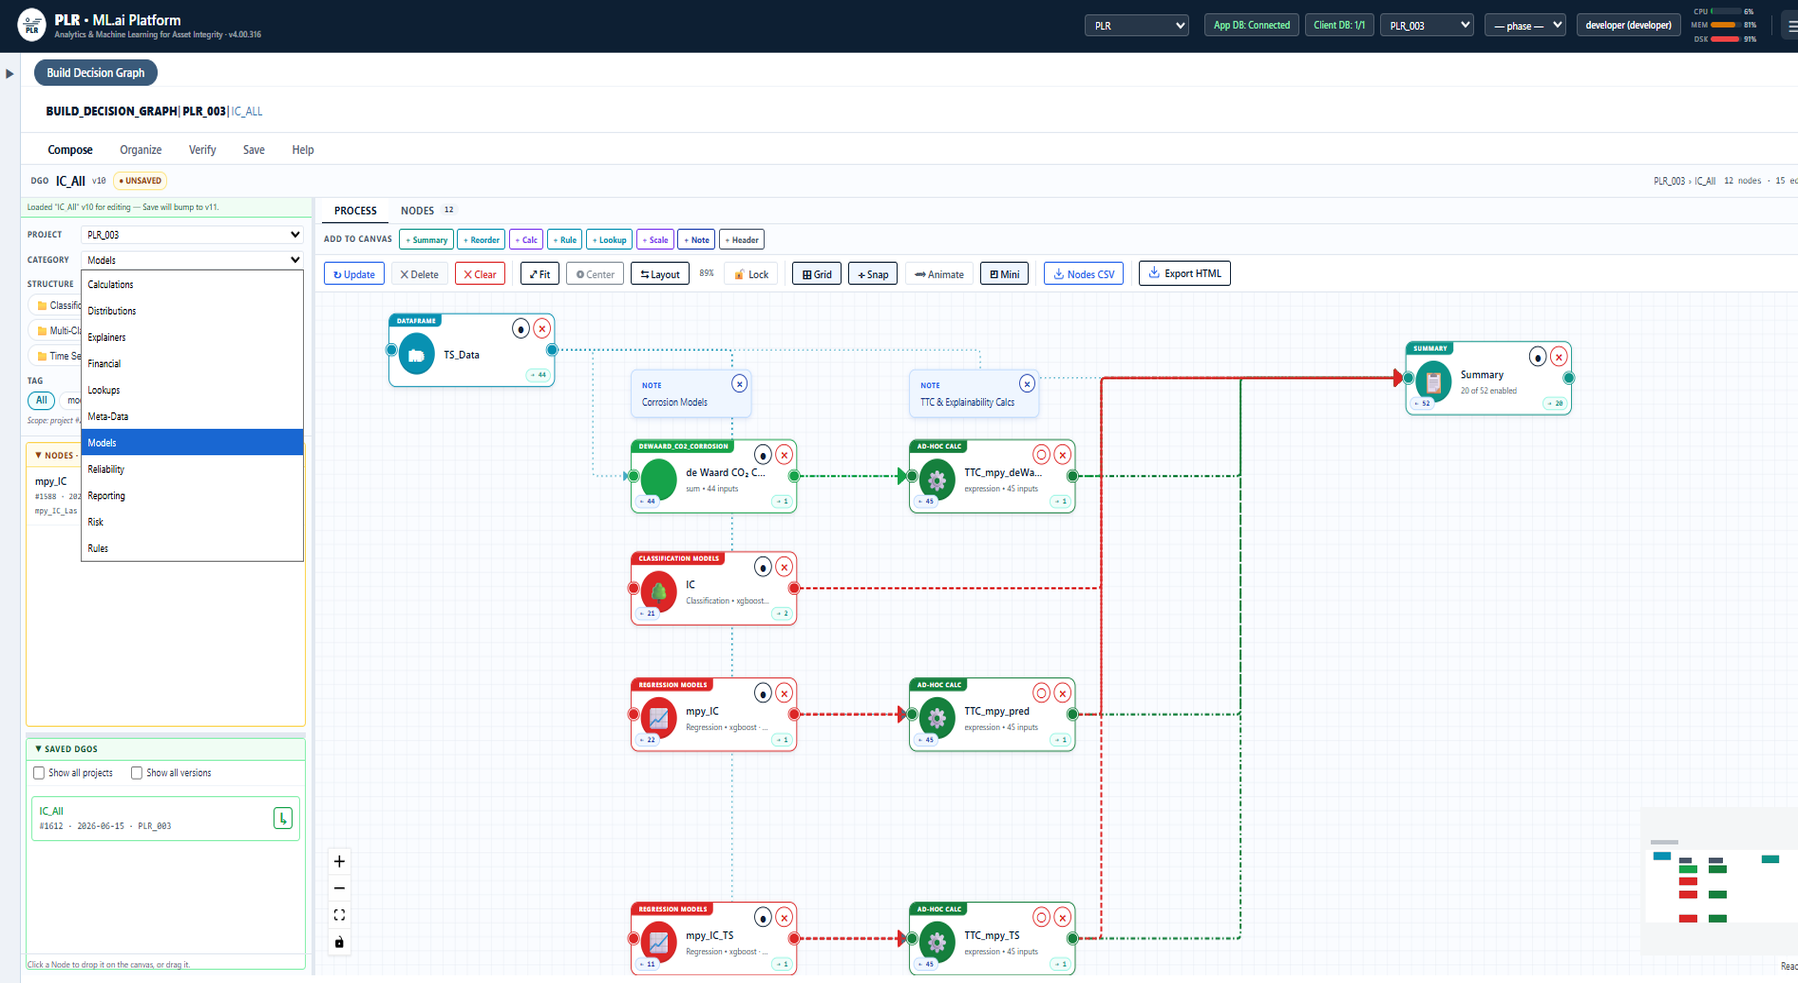
Task: Click the mpy_IC_TS chart icon
Action: coord(659,941)
